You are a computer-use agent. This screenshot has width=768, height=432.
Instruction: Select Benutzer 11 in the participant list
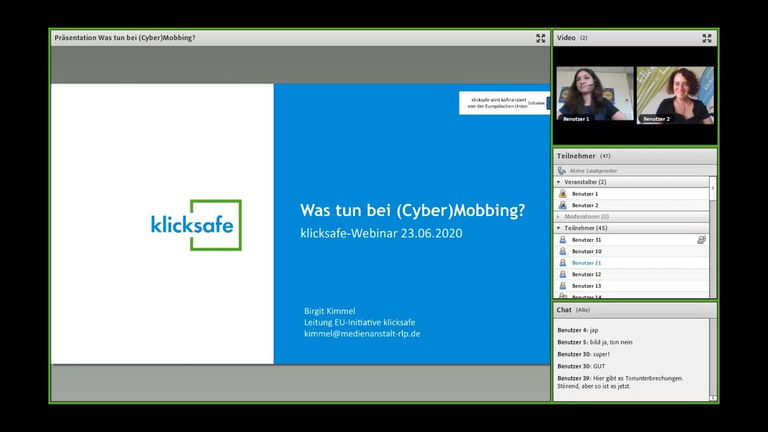[586, 263]
